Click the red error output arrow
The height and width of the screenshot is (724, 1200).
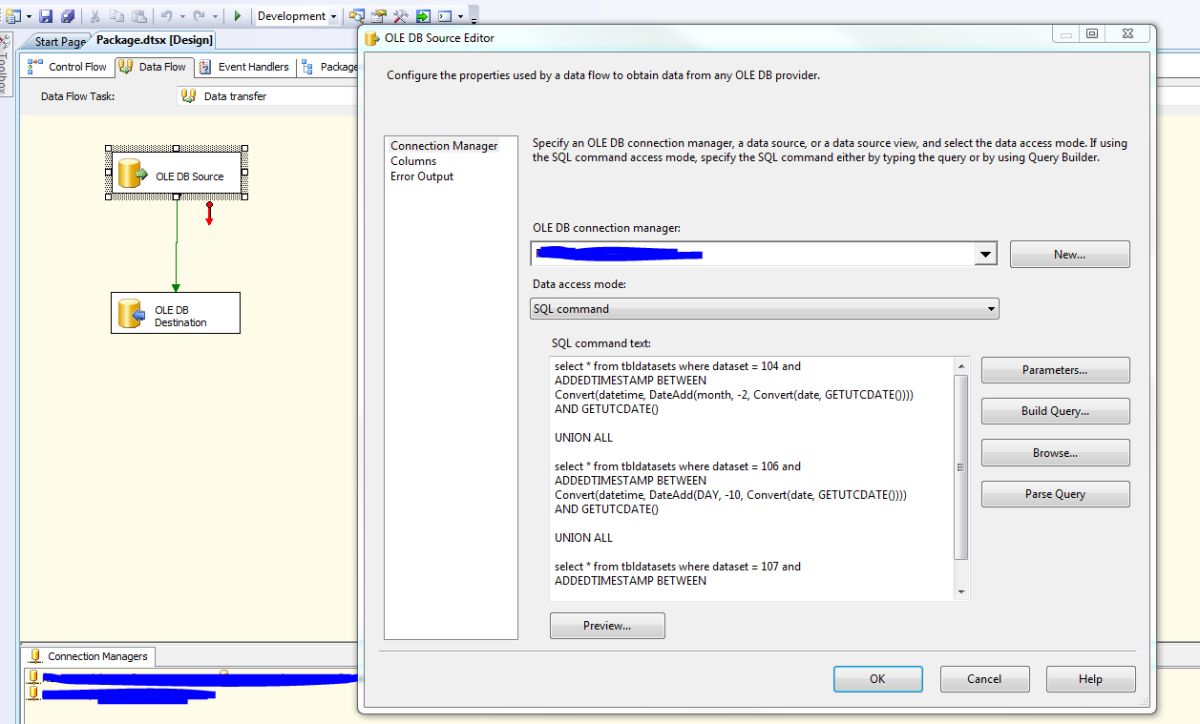(209, 213)
